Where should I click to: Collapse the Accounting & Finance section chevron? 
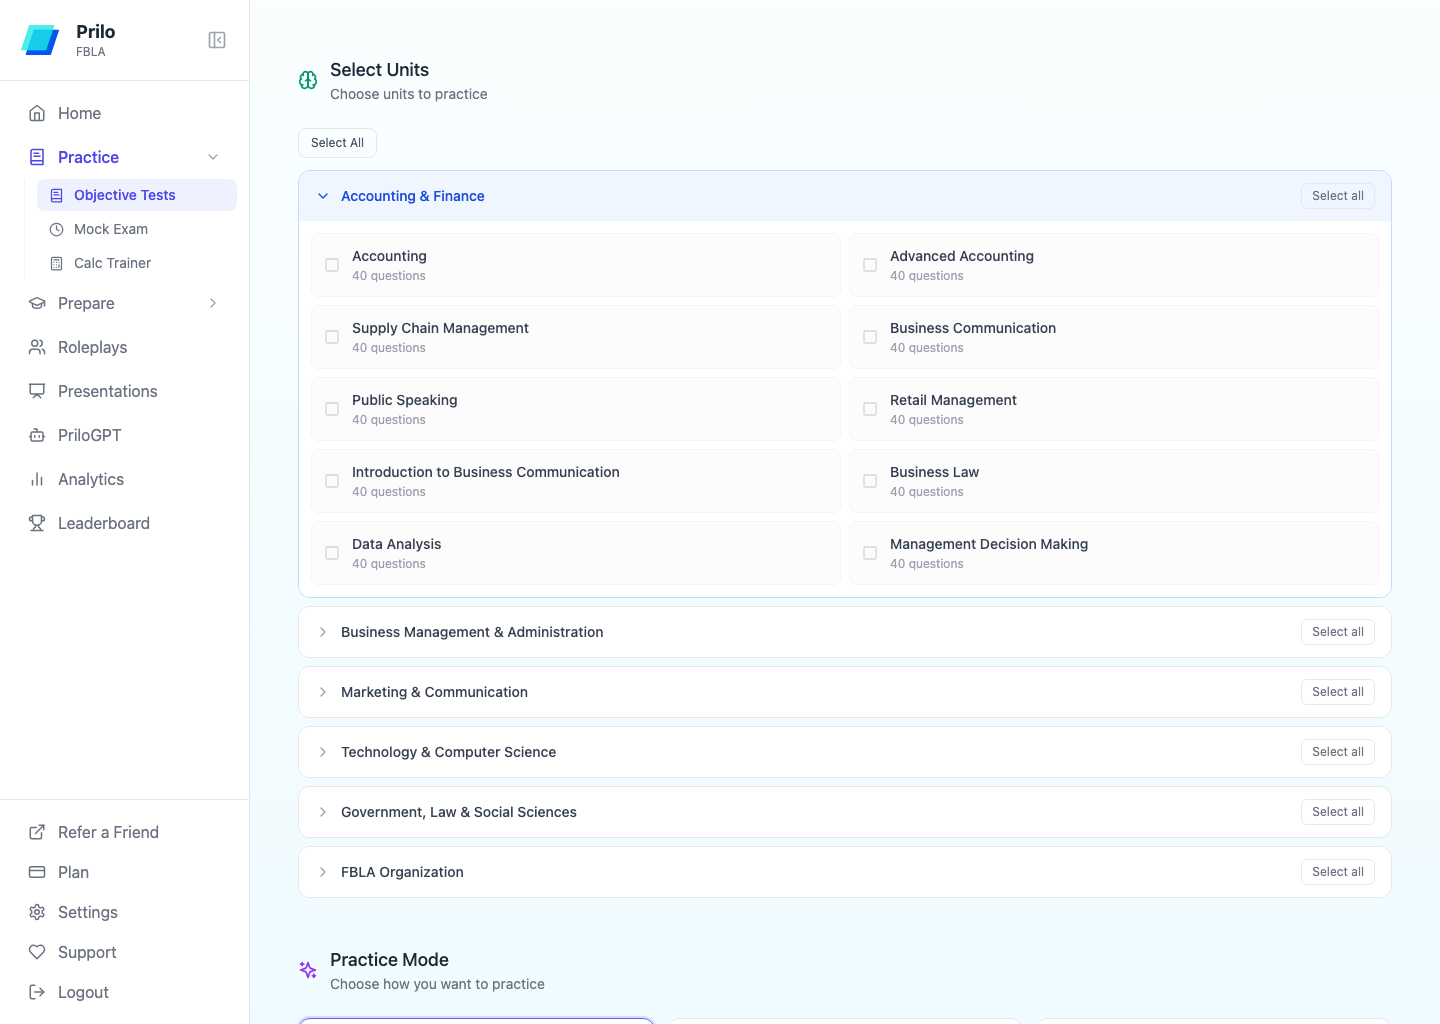point(323,196)
